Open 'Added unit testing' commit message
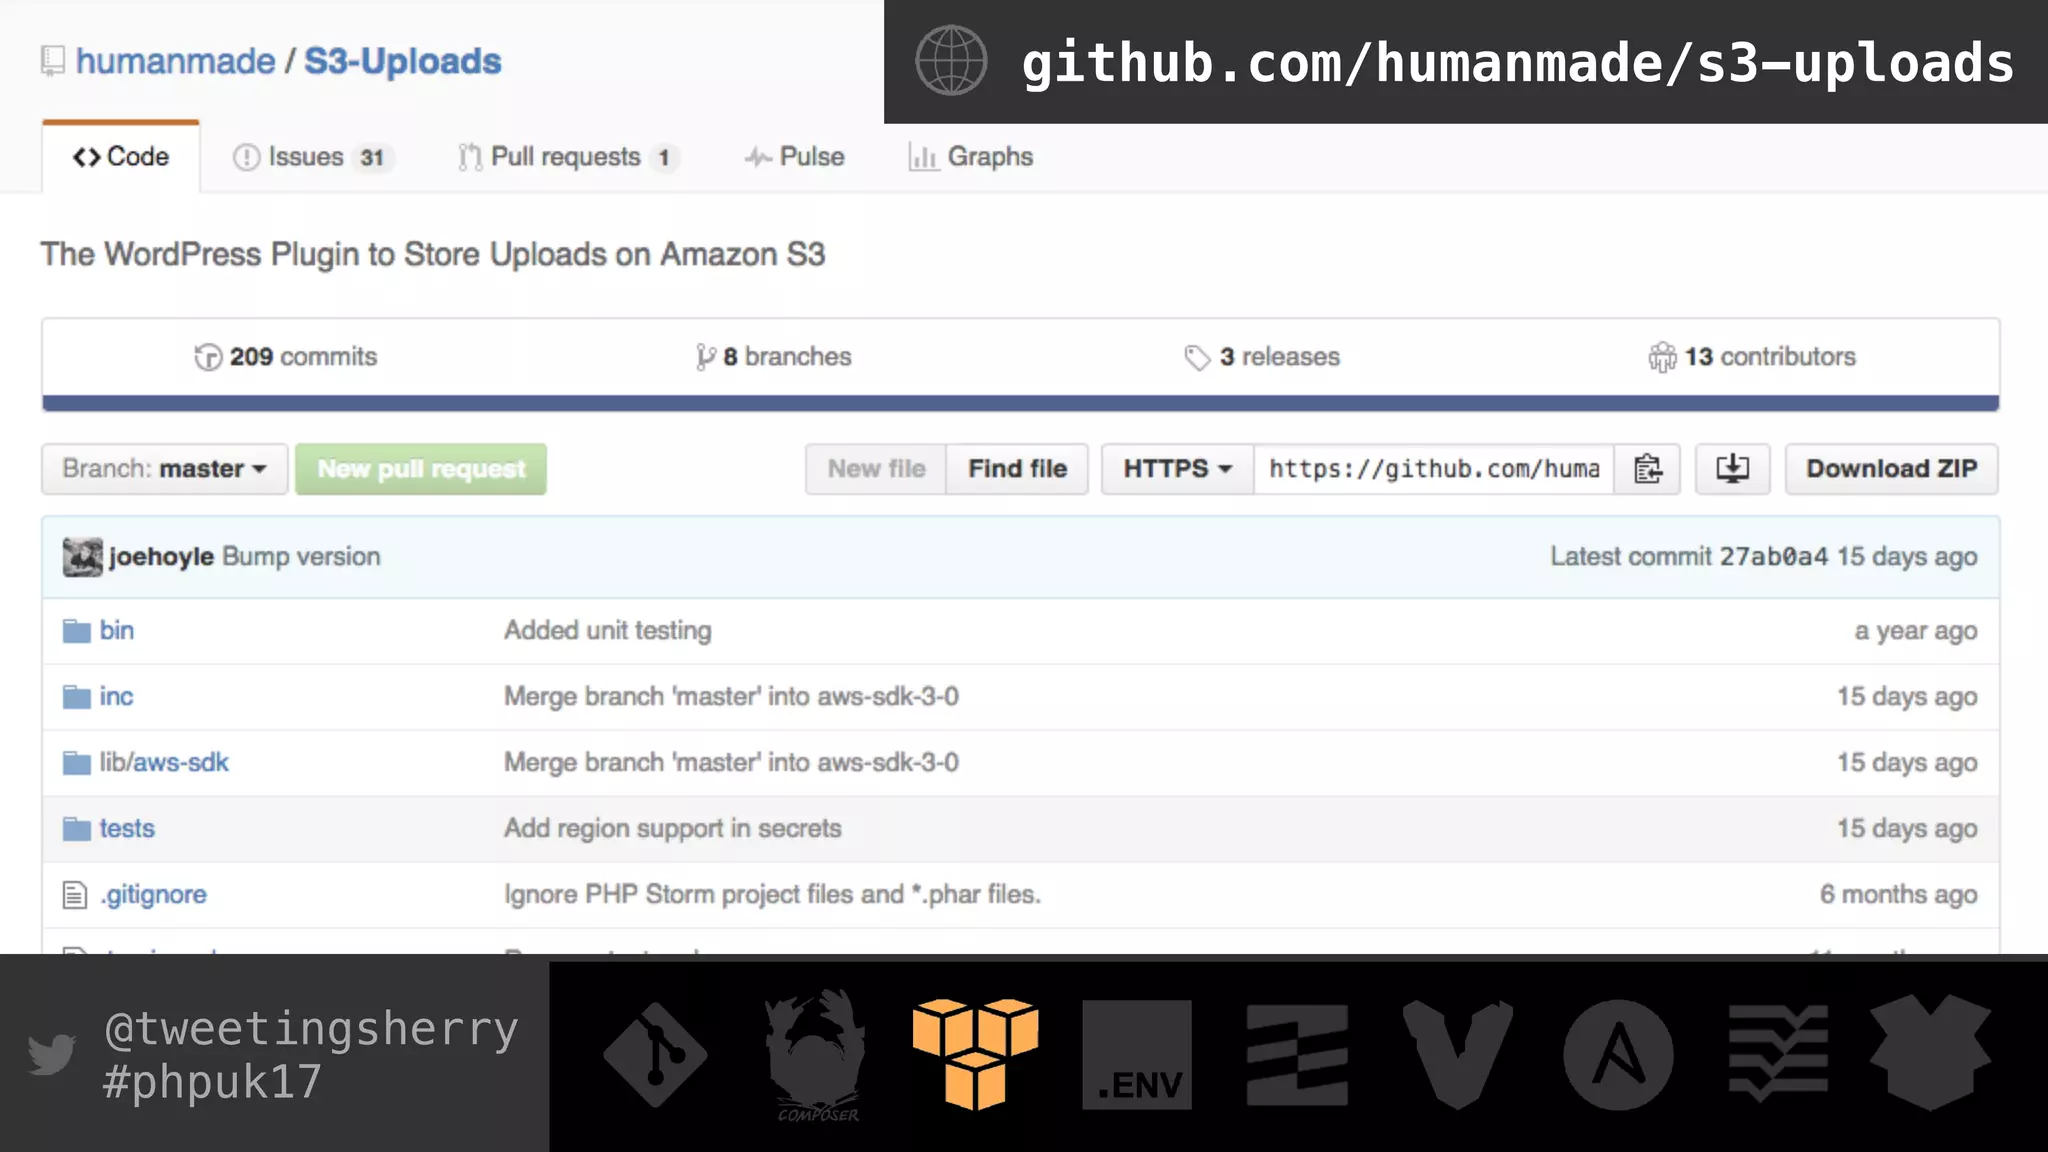2048x1152 pixels. (x=608, y=631)
